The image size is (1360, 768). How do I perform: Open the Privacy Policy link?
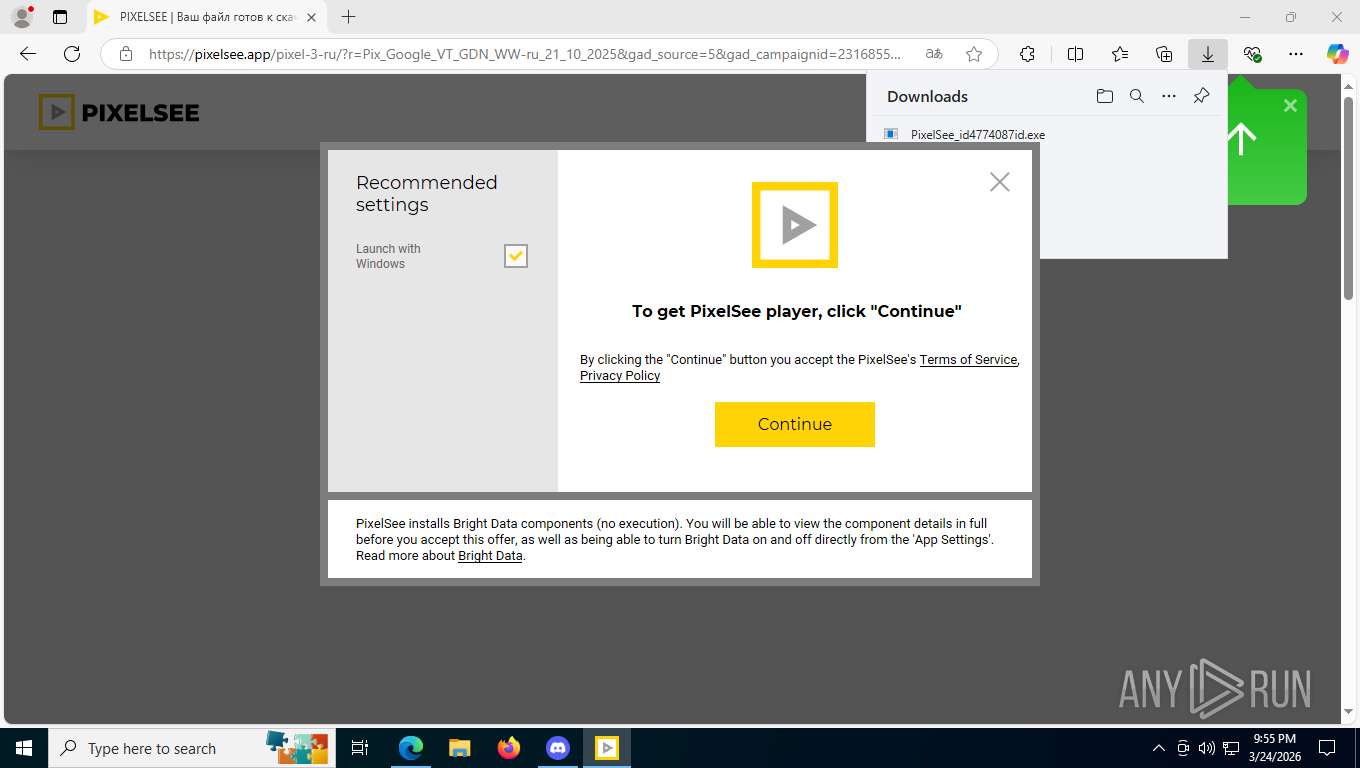click(620, 375)
